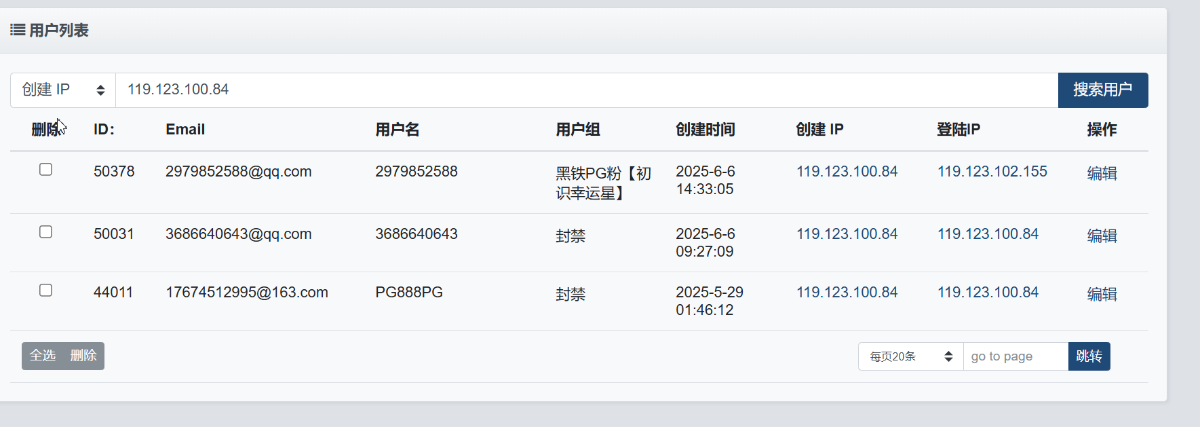Check the box for user 44011
This screenshot has width=1200, height=427.
point(45,290)
